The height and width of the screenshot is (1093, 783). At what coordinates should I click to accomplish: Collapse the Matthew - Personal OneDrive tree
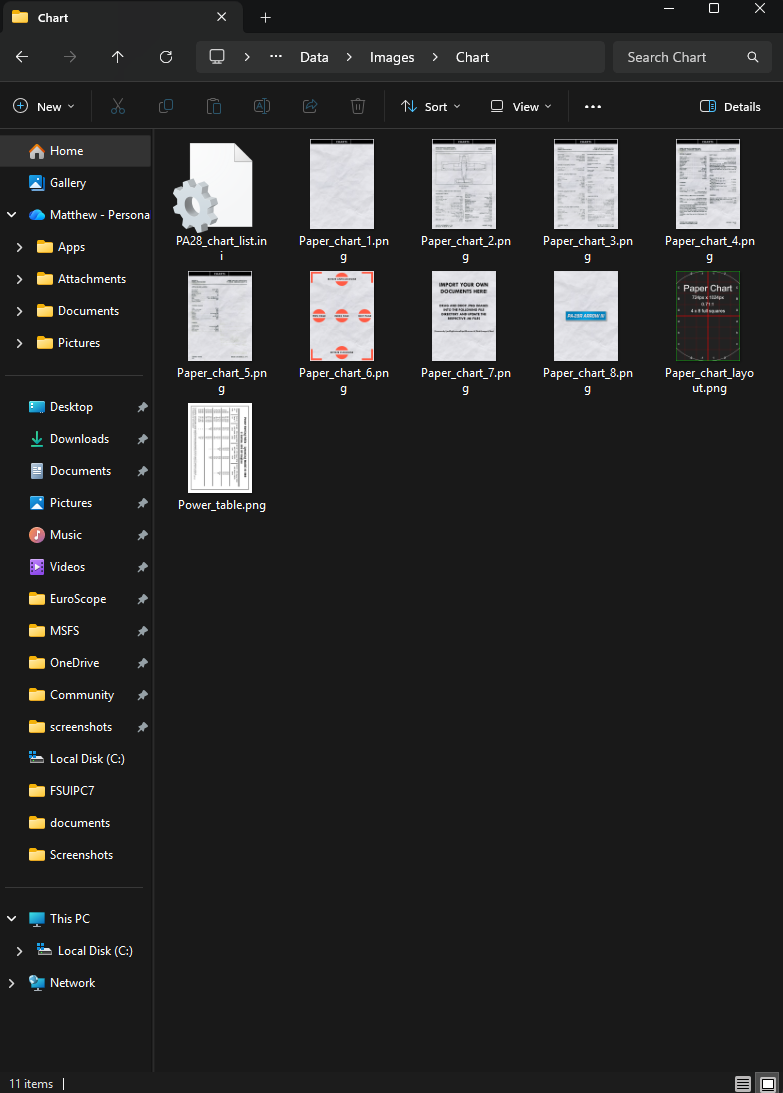pyautogui.click(x=12, y=215)
